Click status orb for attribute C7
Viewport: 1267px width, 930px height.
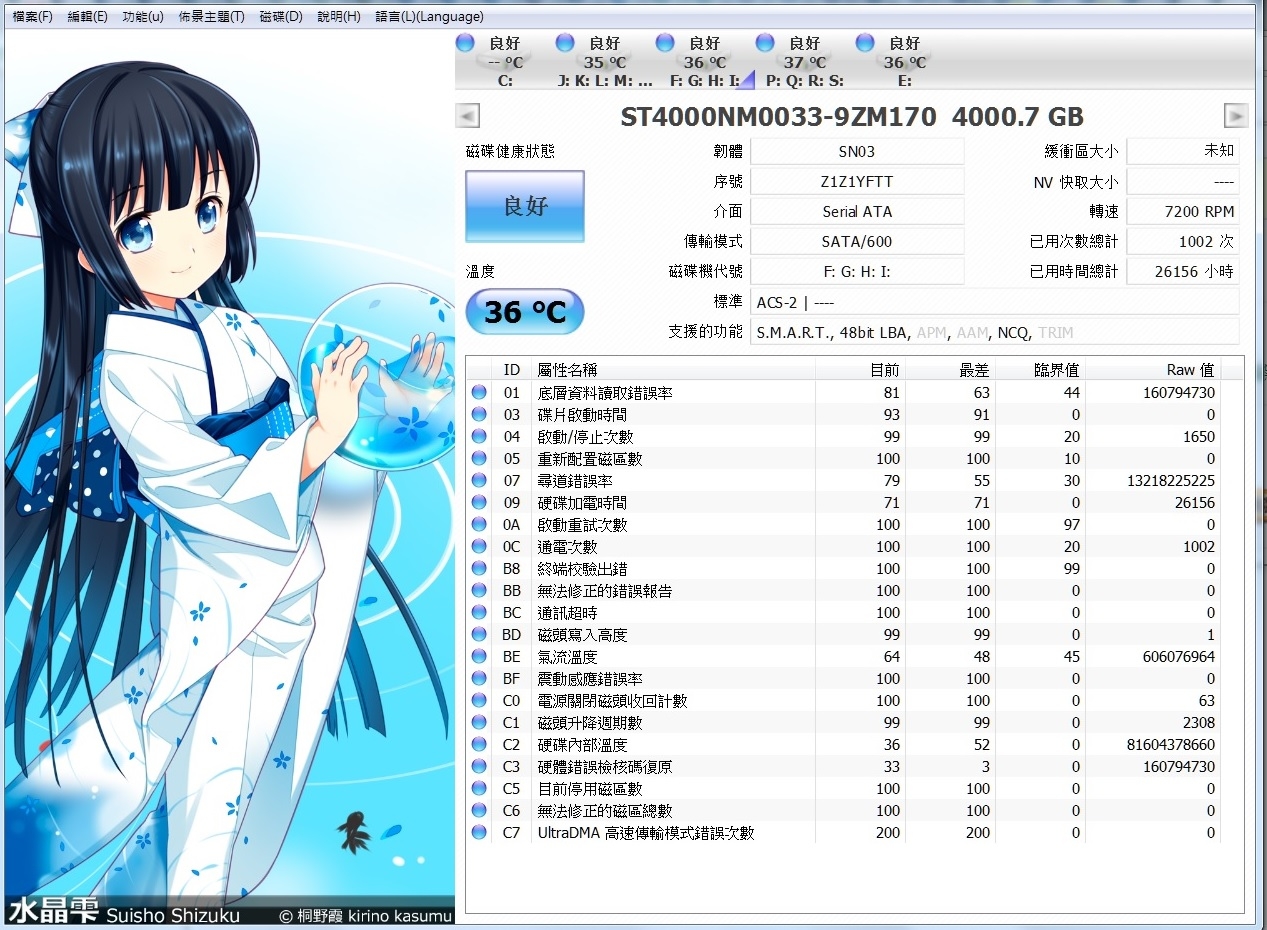pos(479,833)
